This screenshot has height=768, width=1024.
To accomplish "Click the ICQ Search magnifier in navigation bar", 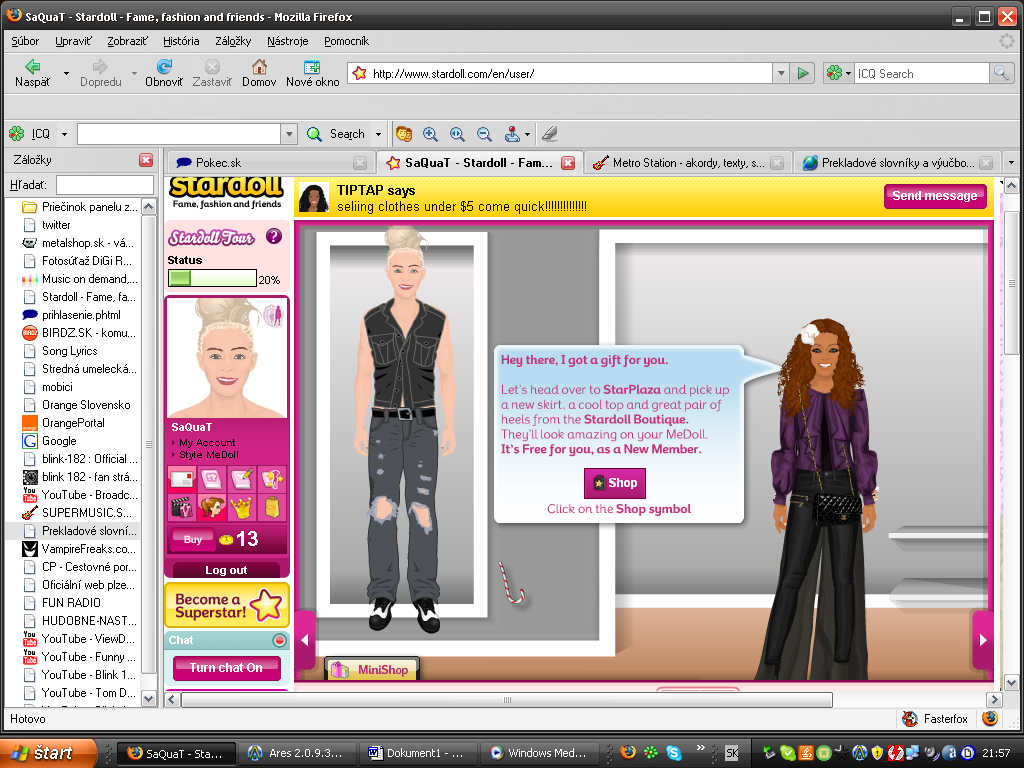I will 1000,73.
